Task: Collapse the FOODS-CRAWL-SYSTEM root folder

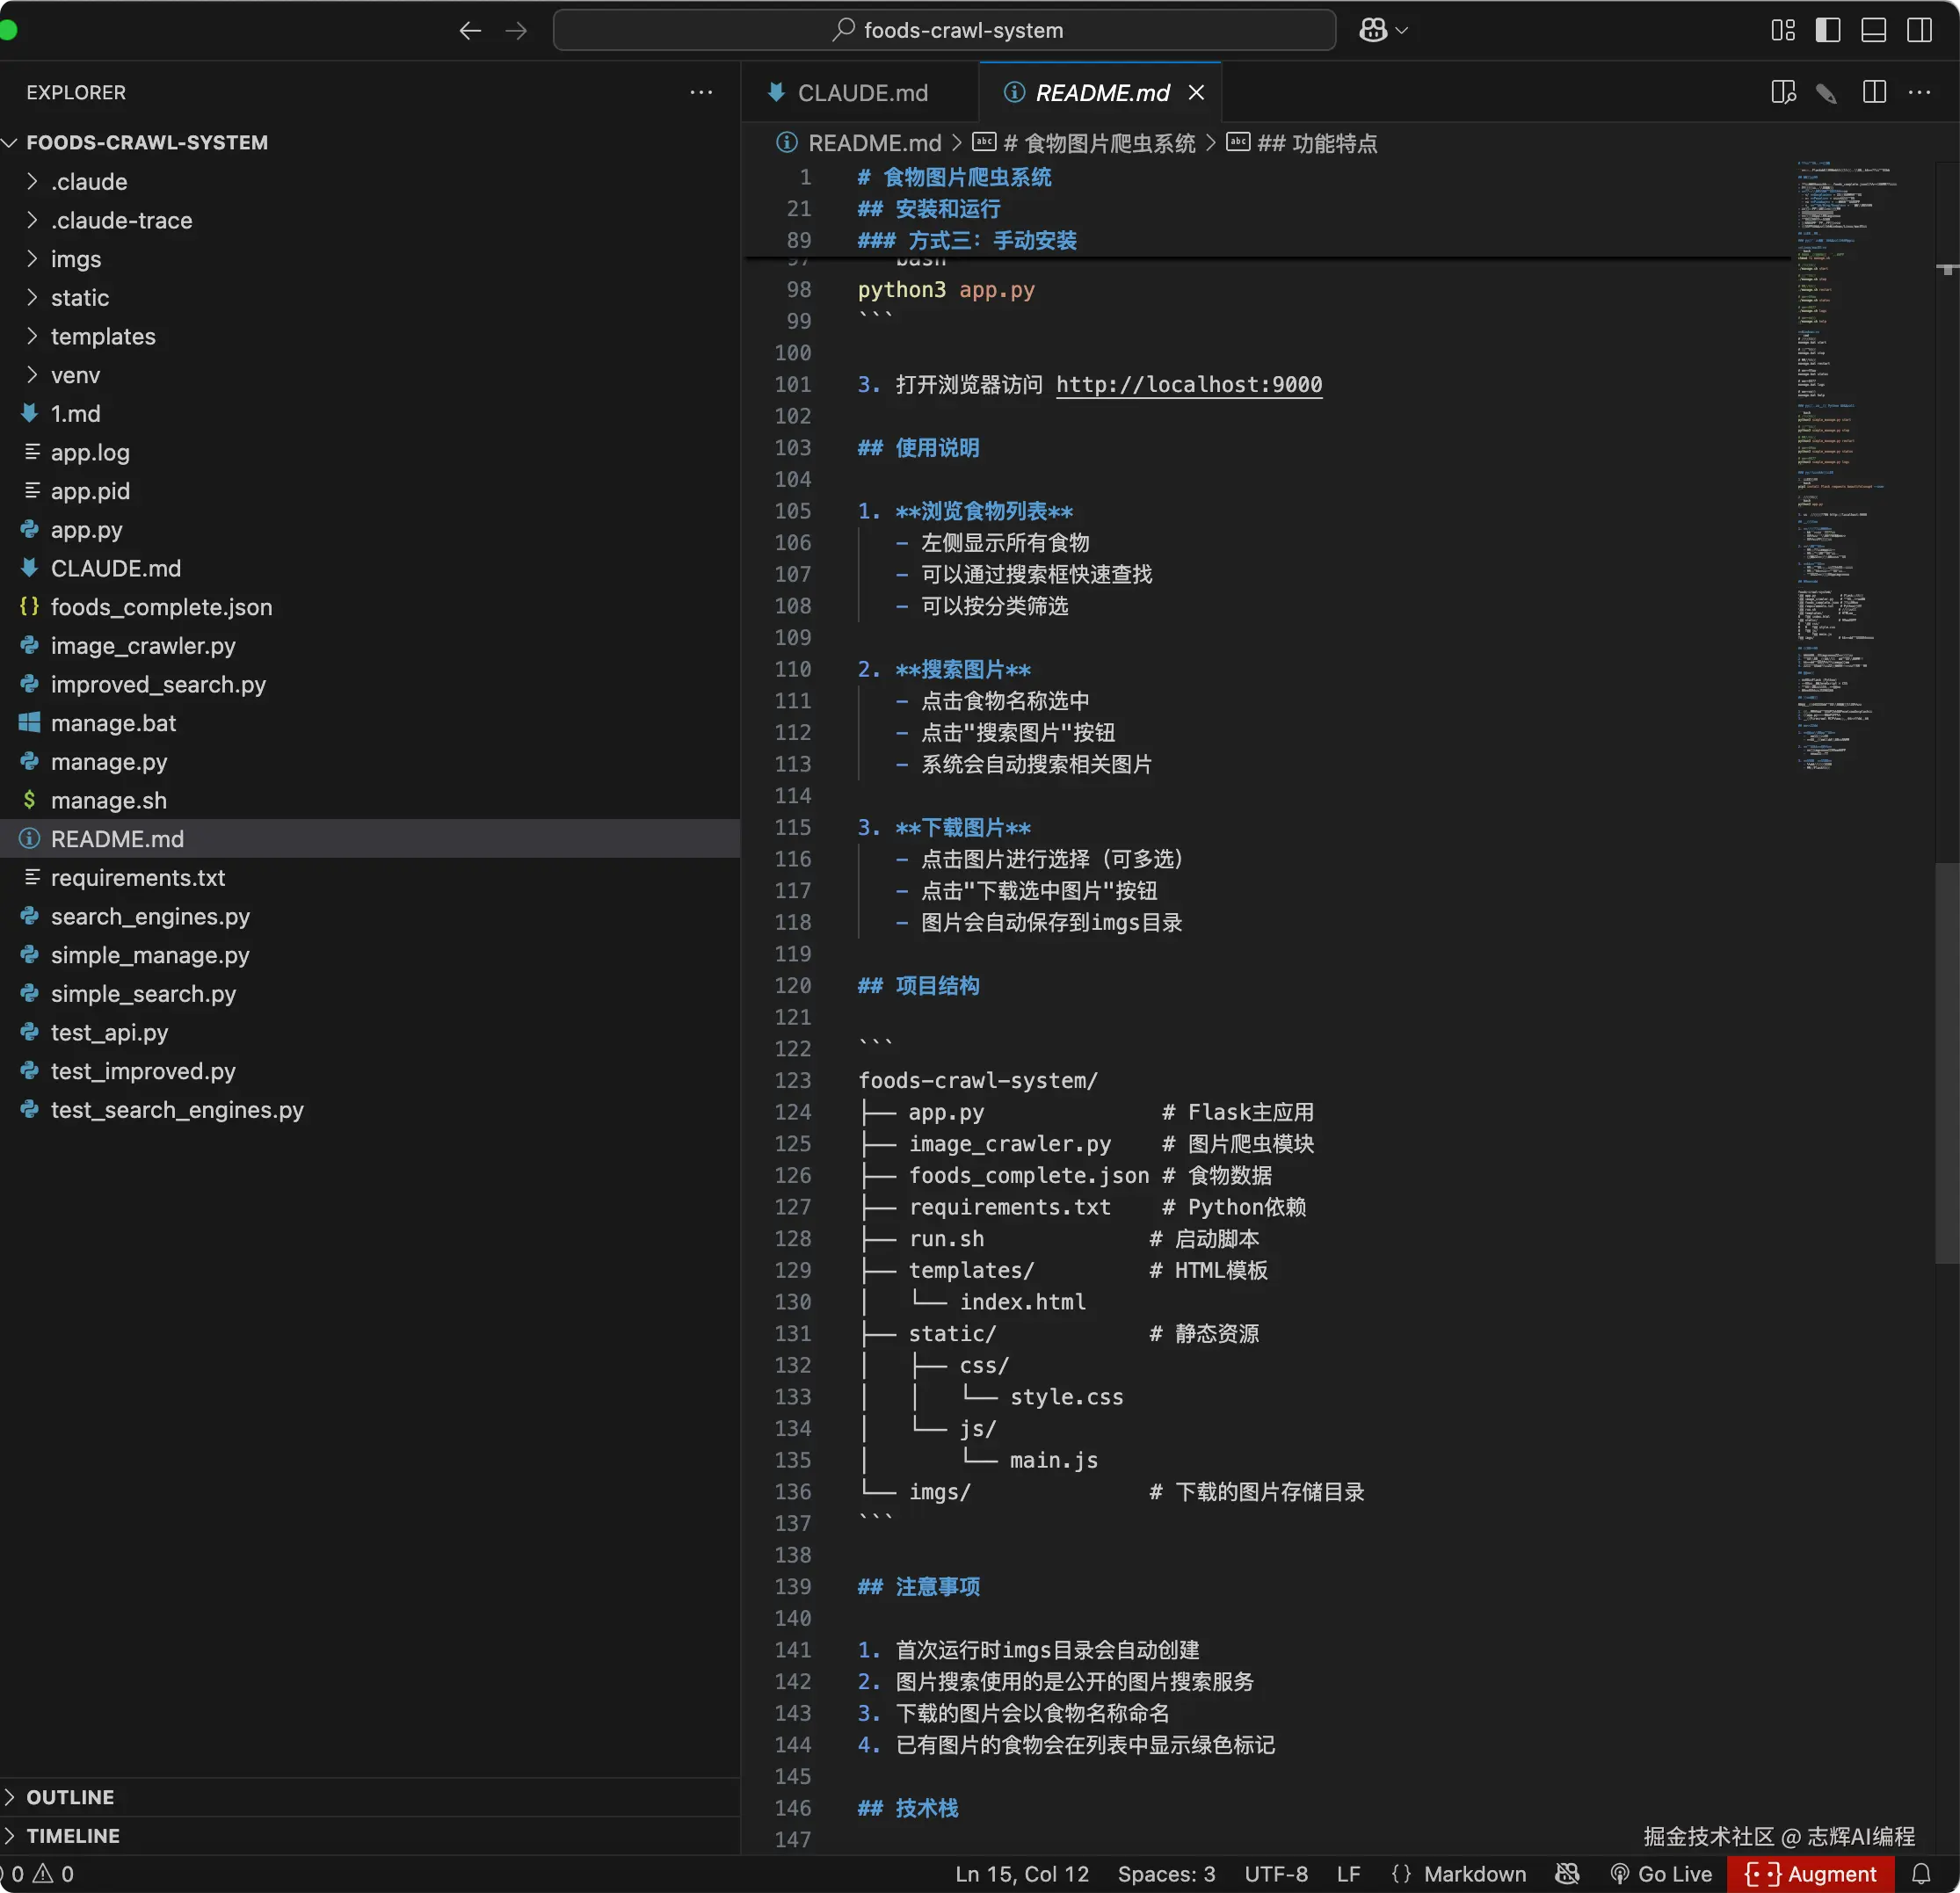Action: click(147, 142)
